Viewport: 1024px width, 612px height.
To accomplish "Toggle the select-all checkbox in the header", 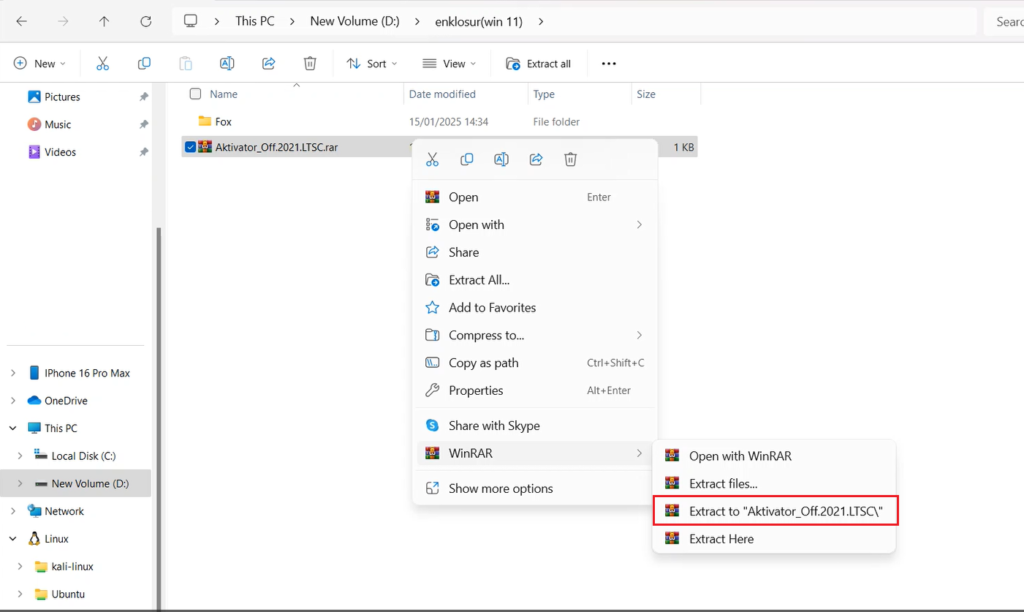I will click(195, 93).
